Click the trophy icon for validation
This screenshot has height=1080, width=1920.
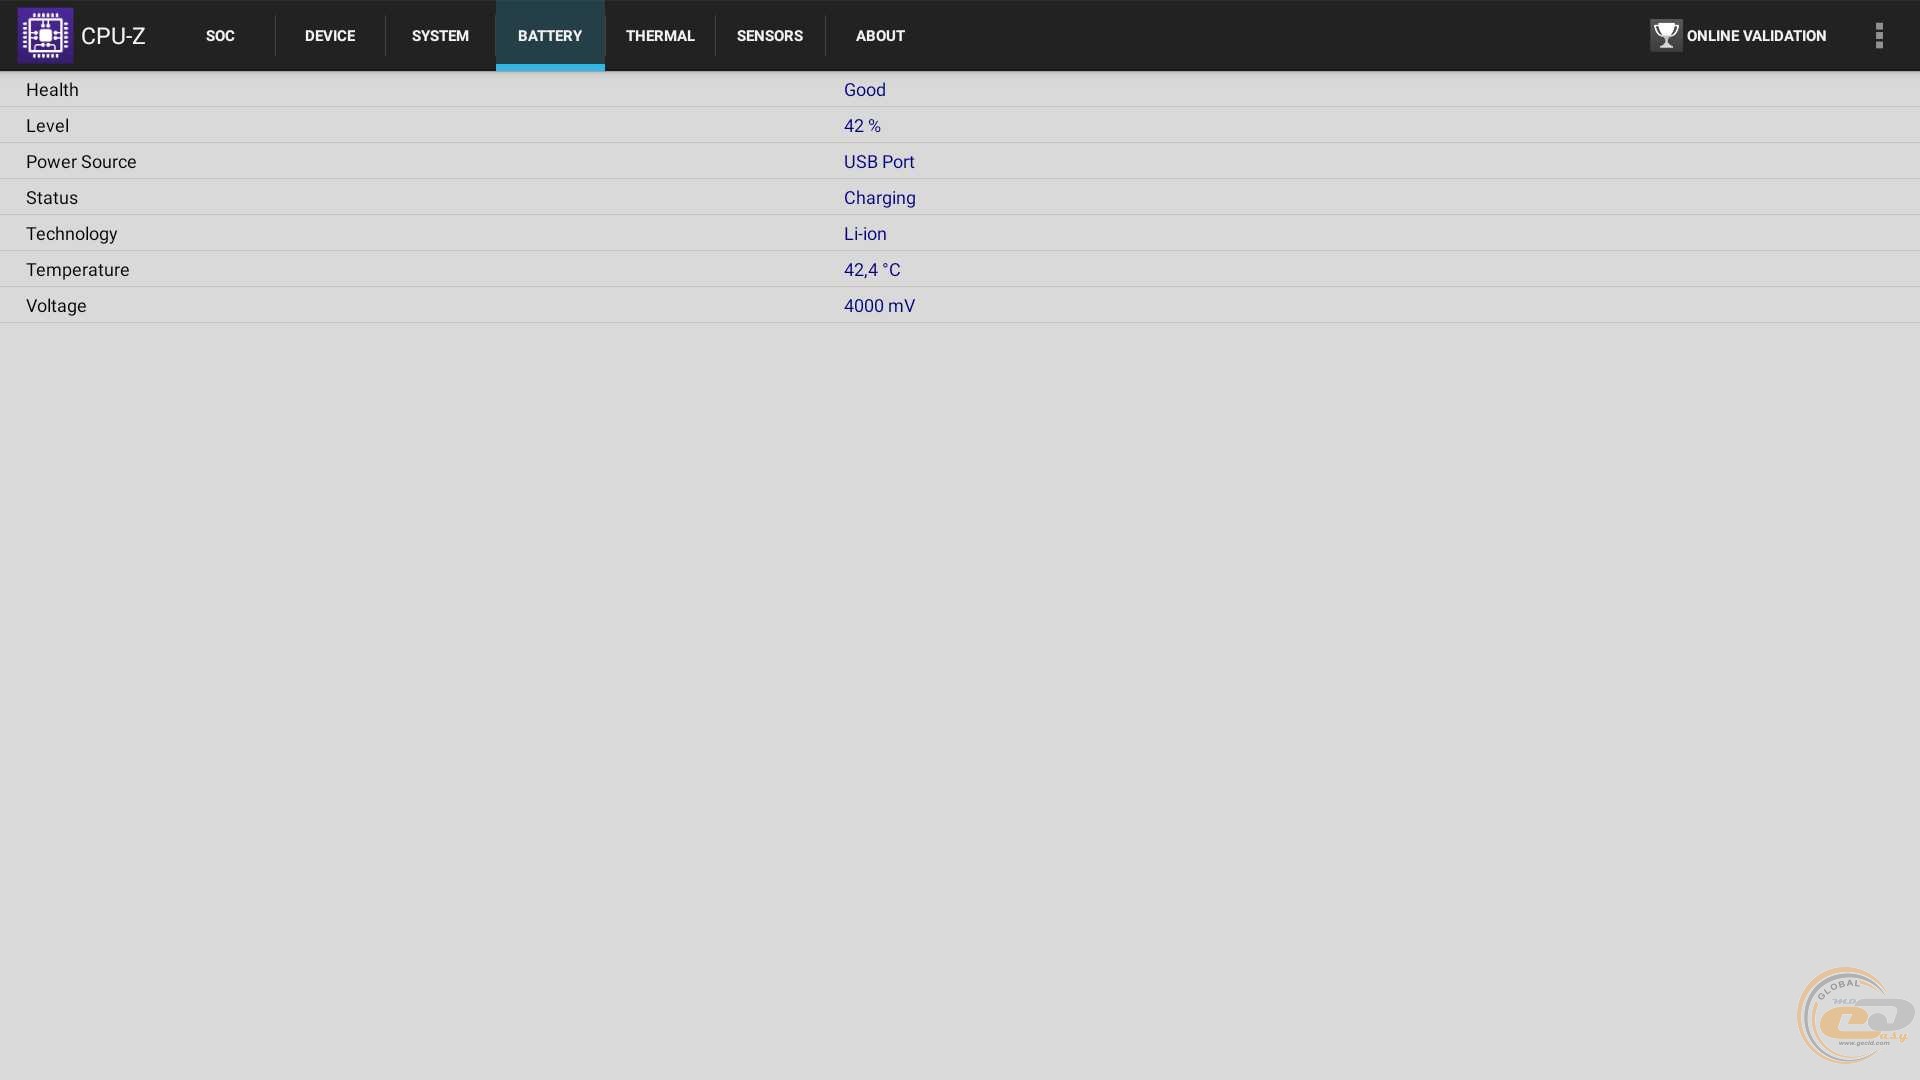1665,36
